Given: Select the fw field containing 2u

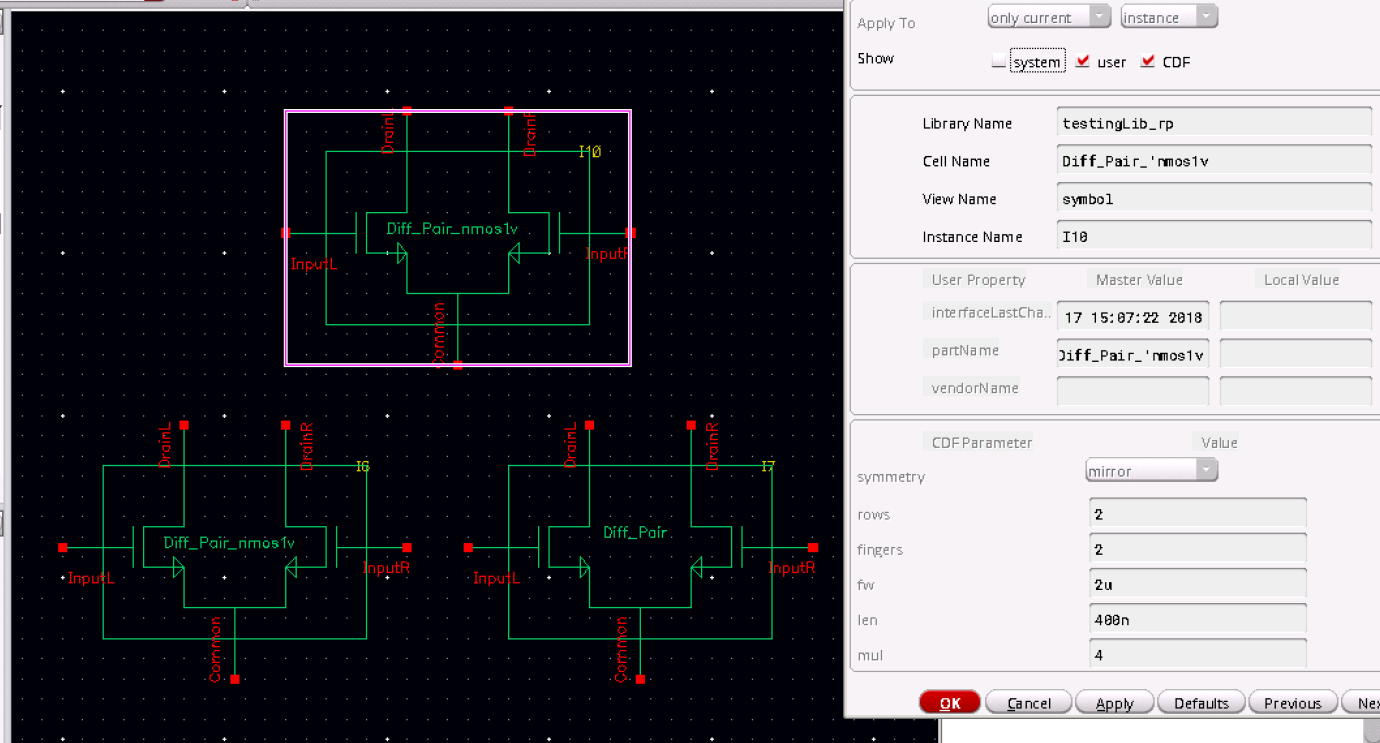Looking at the screenshot, I should pyautogui.click(x=1197, y=584).
